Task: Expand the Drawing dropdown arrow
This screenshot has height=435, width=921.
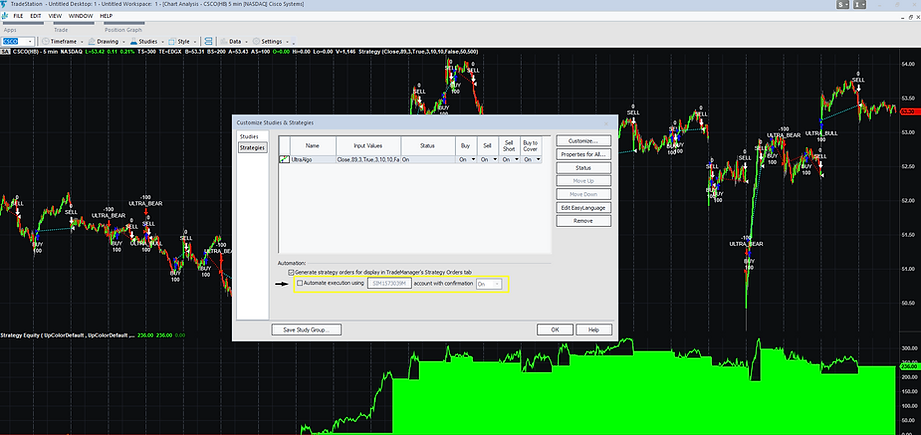Action: pyautogui.click(x=123, y=42)
